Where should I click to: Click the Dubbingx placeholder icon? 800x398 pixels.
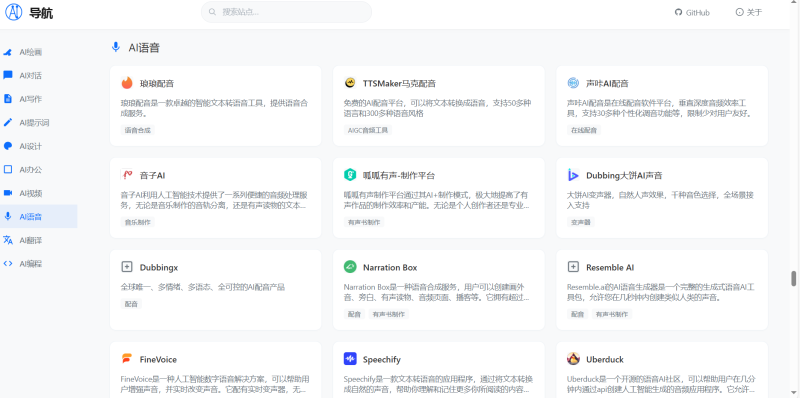[127, 267]
